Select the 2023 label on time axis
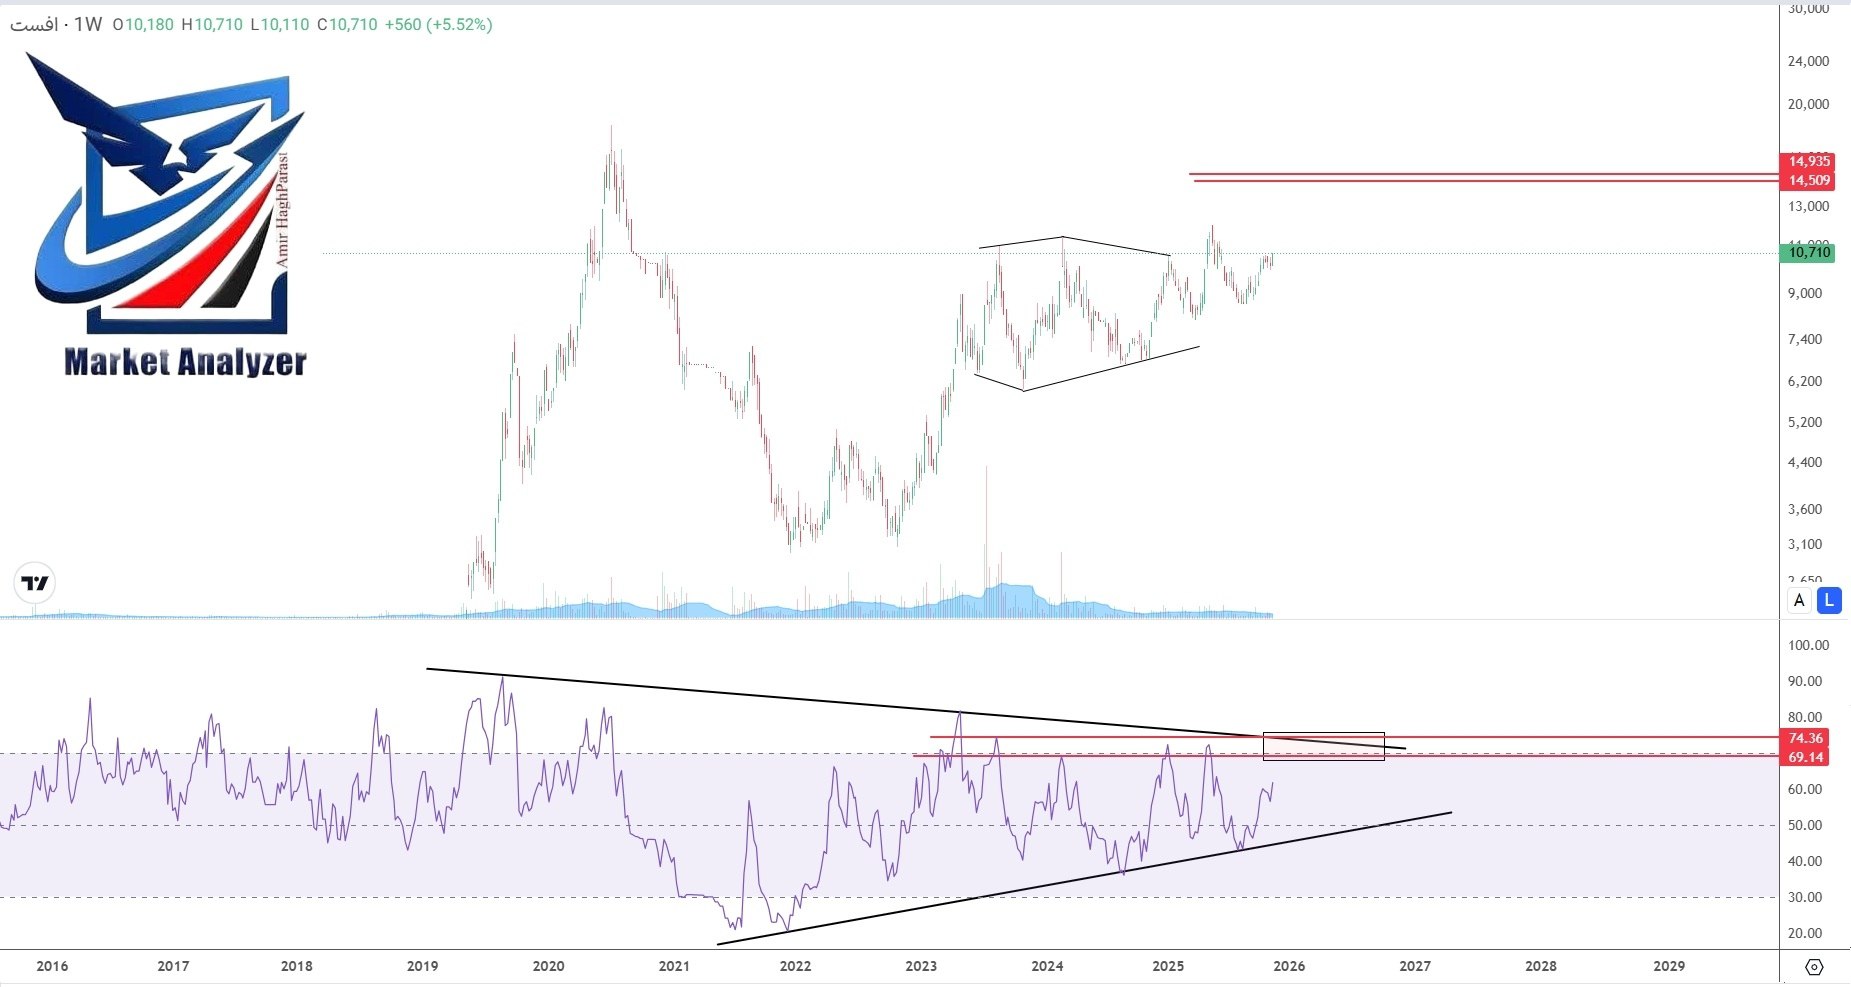 pyautogui.click(x=922, y=967)
